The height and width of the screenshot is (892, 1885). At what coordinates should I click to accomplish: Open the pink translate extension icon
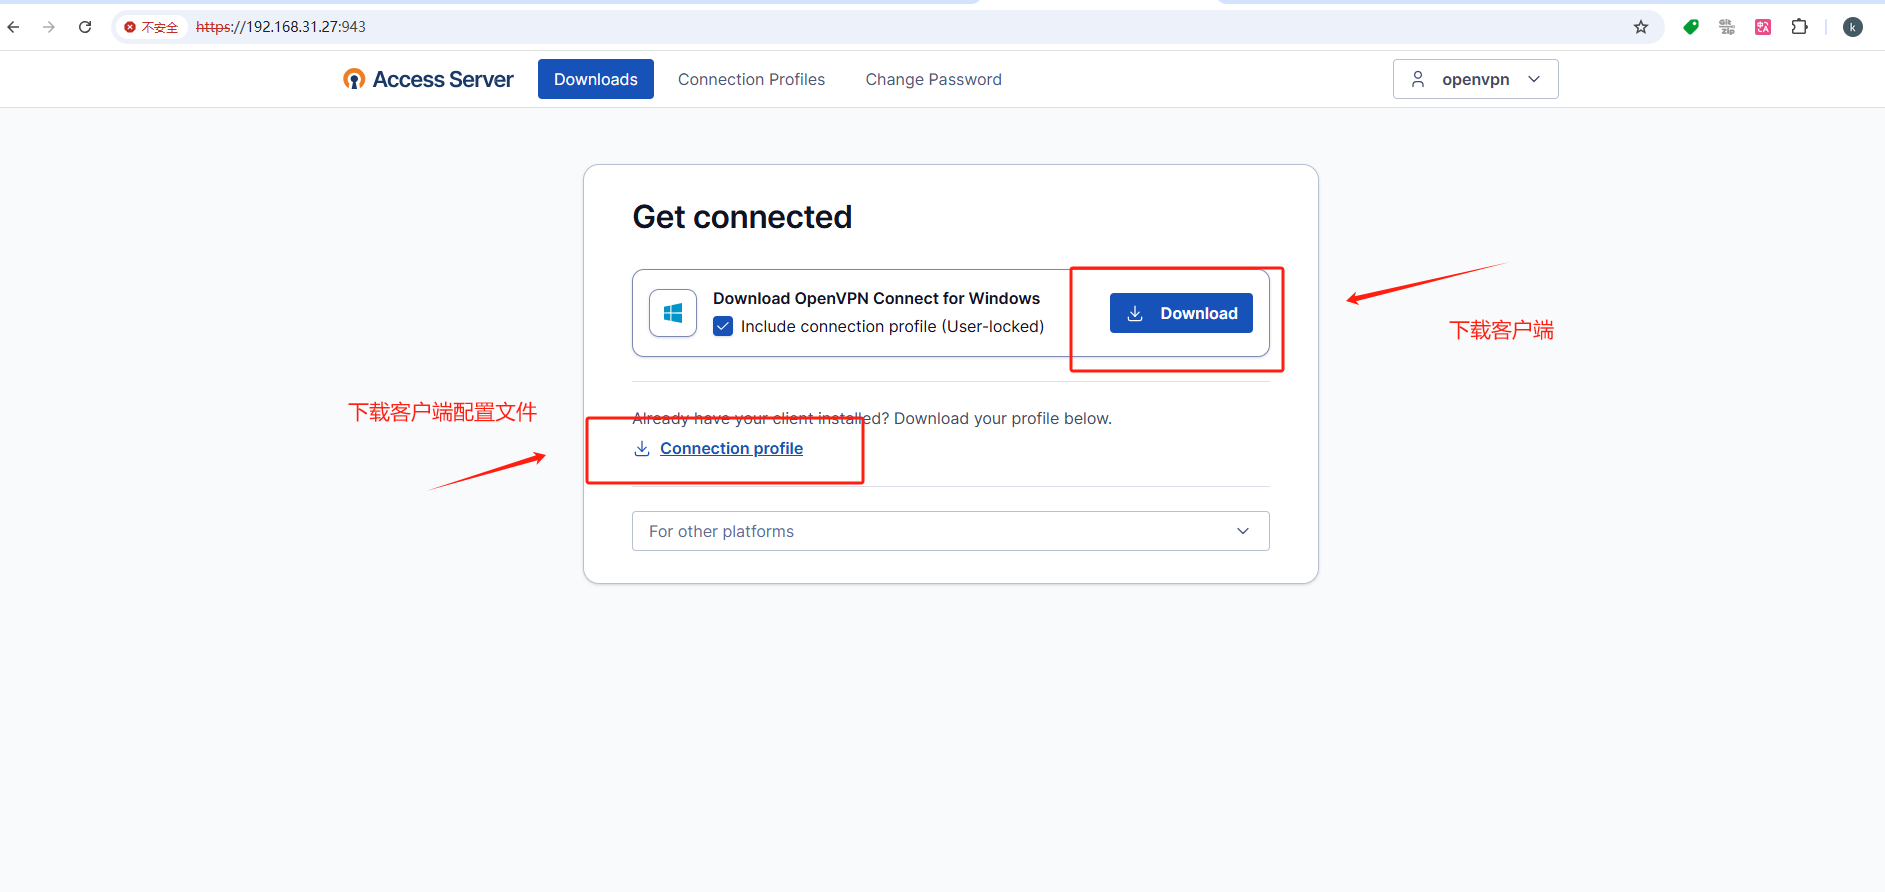1763,27
